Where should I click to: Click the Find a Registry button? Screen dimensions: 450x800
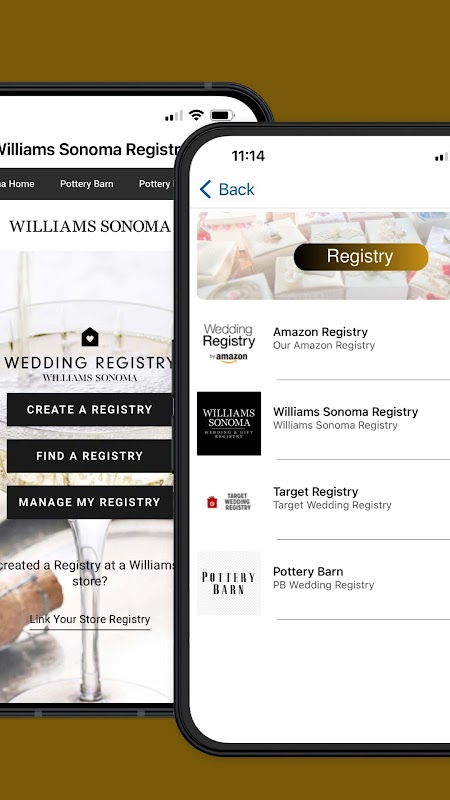click(89, 456)
